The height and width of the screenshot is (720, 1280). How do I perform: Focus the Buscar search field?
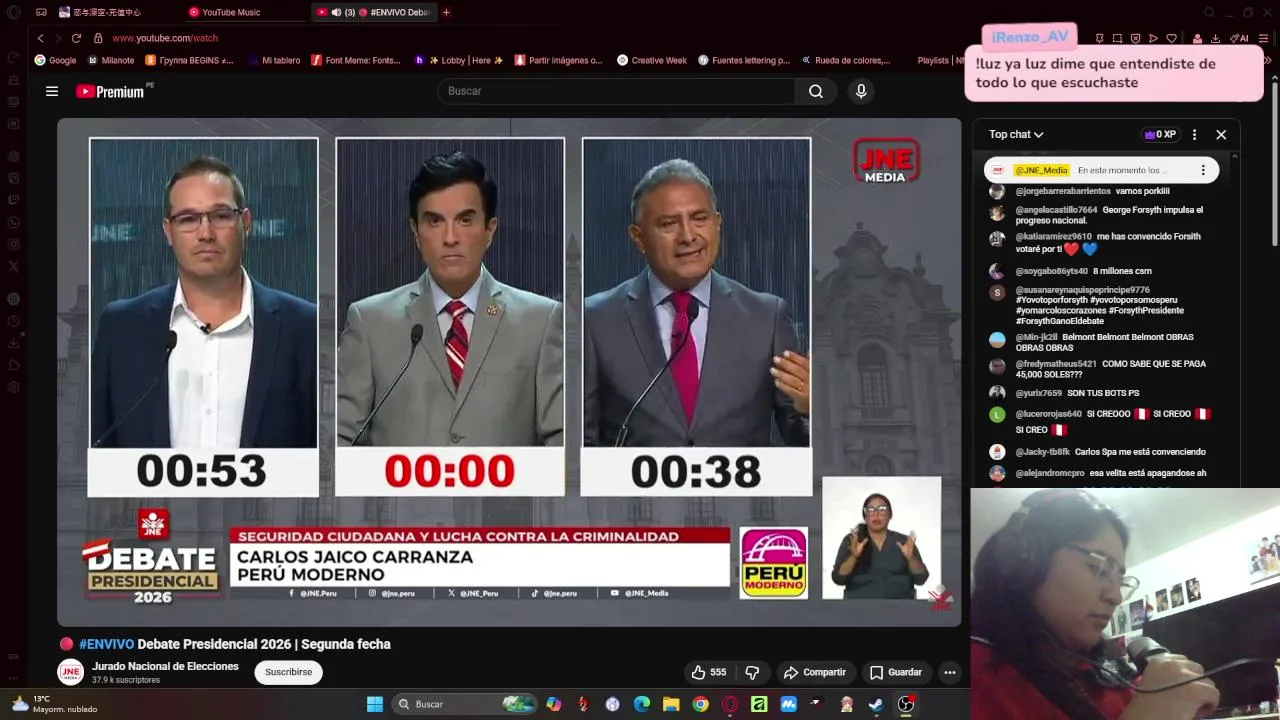point(616,91)
